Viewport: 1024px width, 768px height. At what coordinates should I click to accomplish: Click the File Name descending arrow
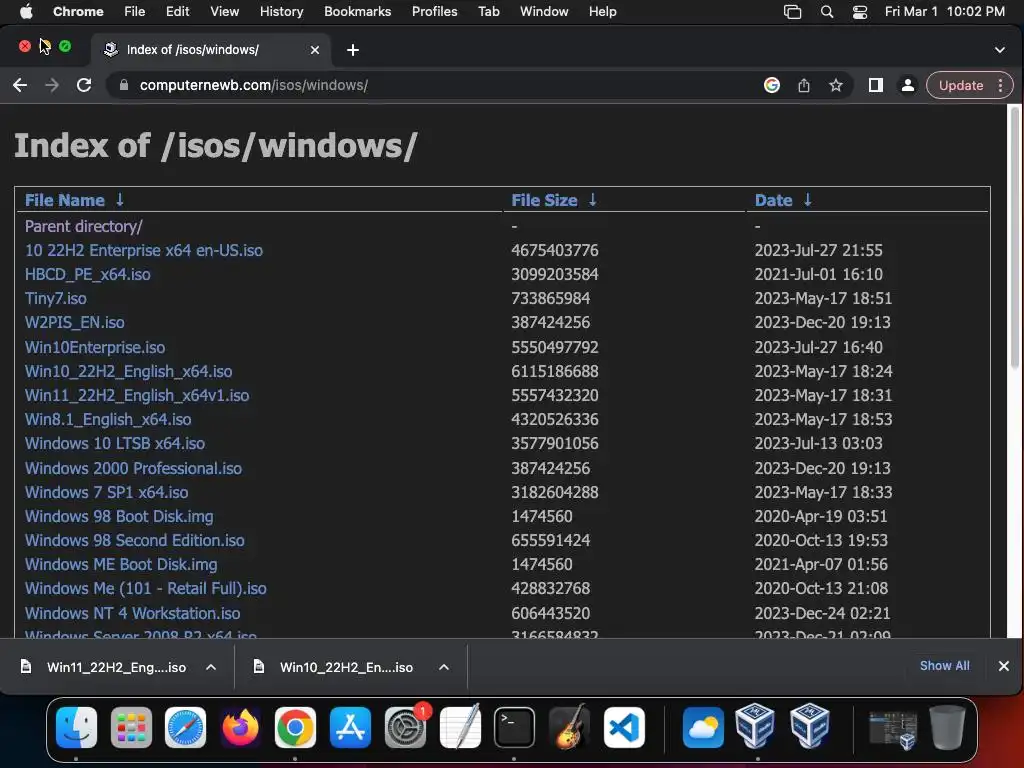(x=120, y=200)
